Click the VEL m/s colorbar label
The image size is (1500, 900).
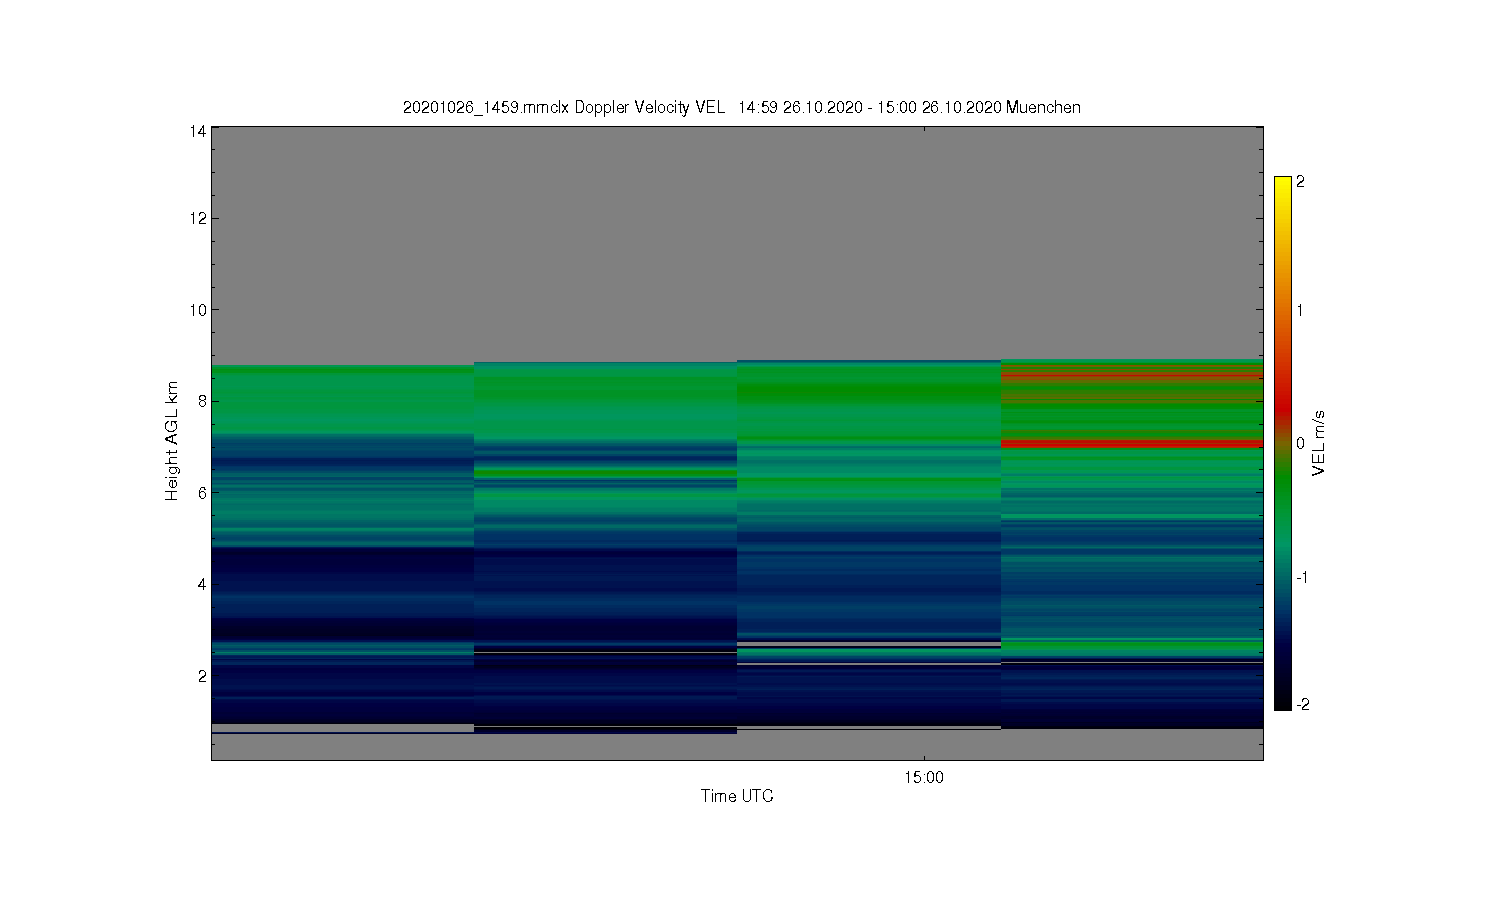[x=1319, y=443]
